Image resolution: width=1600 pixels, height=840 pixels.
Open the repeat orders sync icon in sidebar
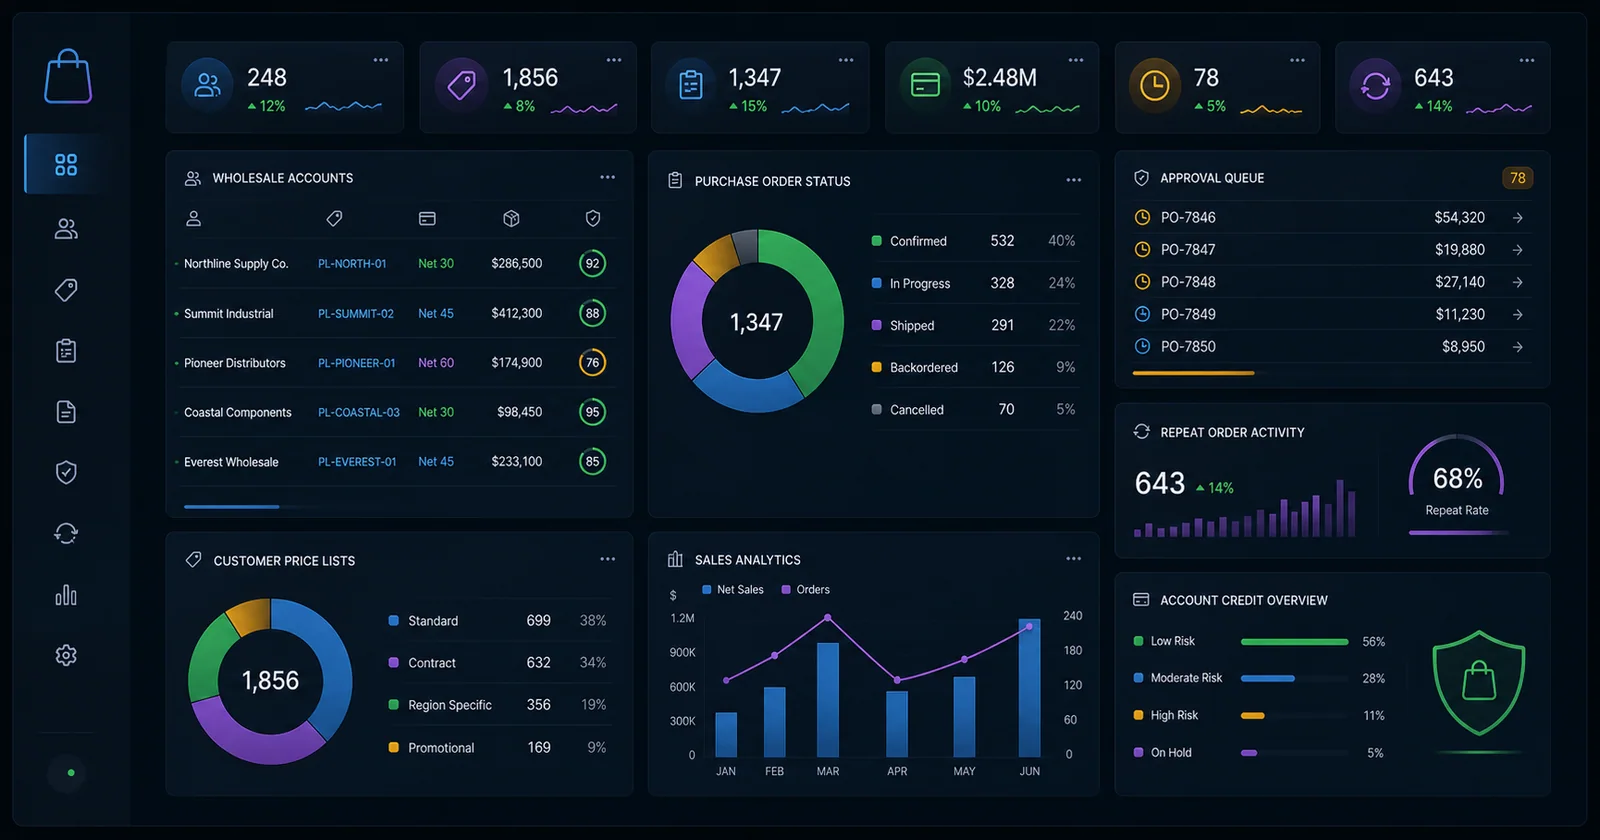tap(66, 534)
